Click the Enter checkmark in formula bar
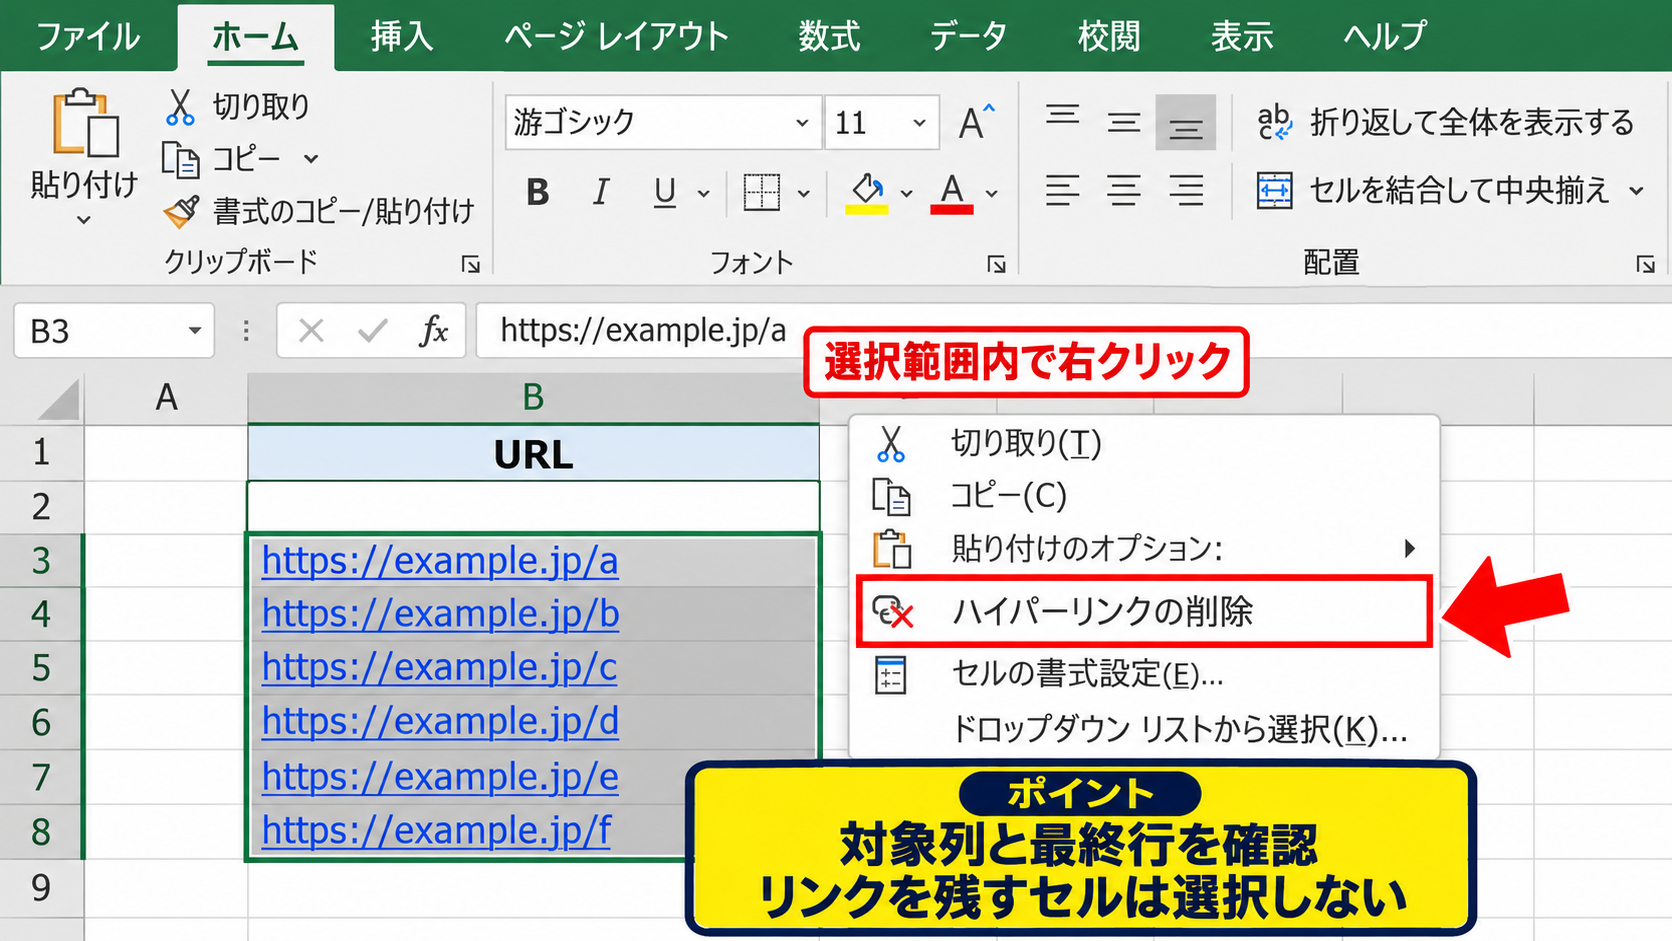 pyautogui.click(x=372, y=330)
